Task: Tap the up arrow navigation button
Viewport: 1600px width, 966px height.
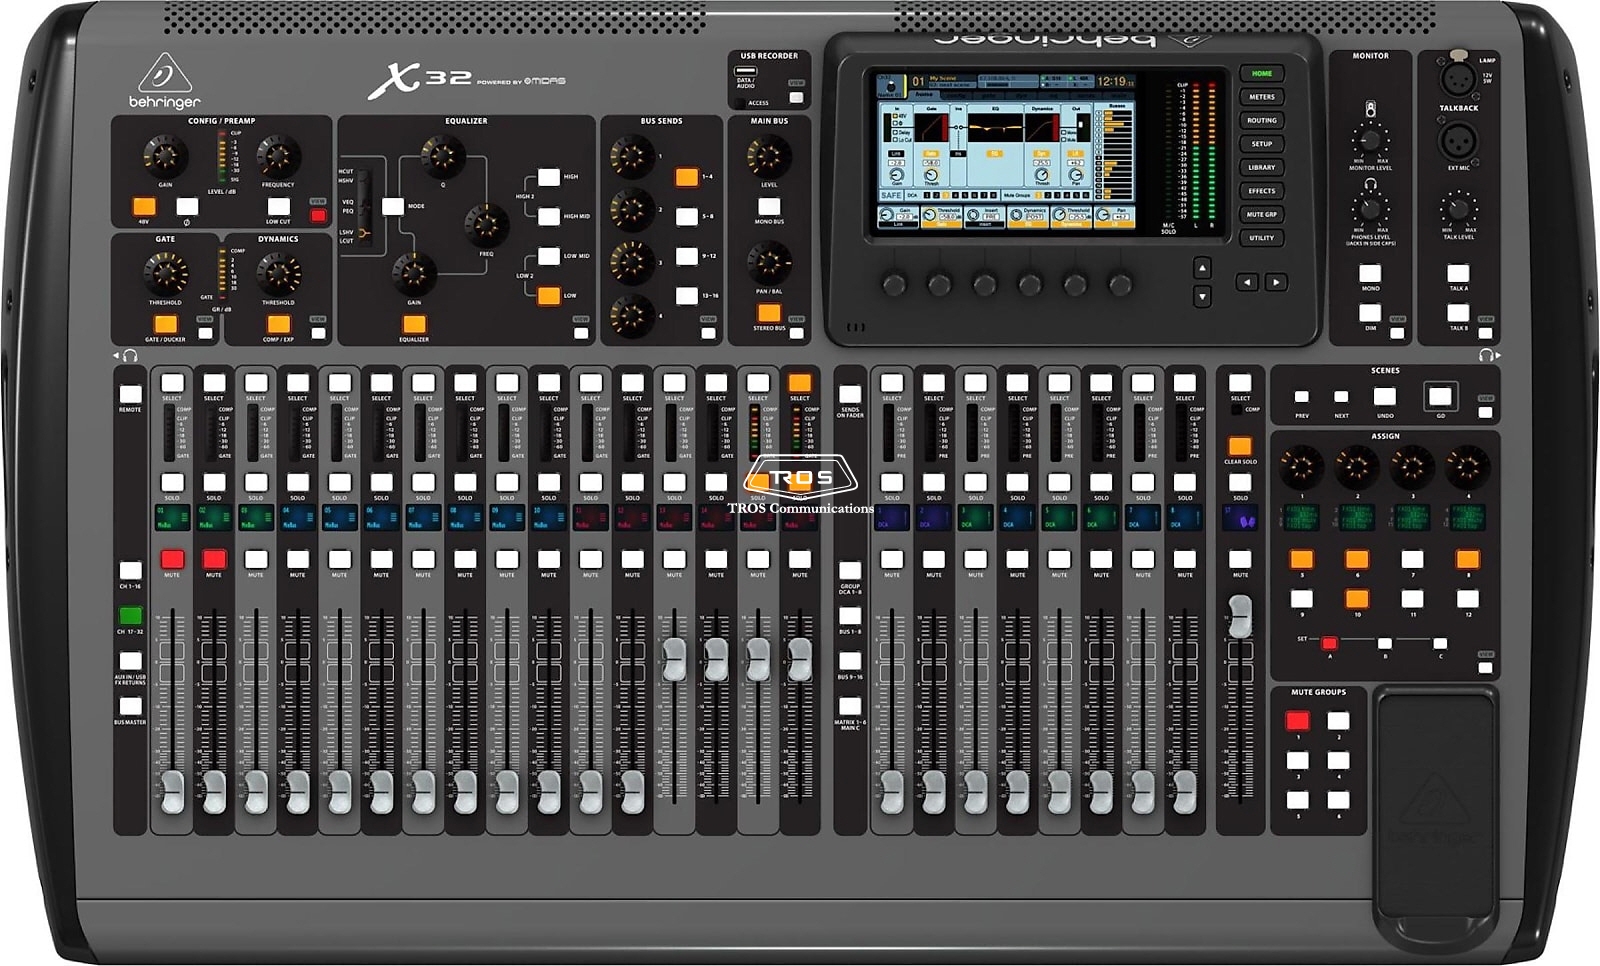Action: click(x=1202, y=268)
